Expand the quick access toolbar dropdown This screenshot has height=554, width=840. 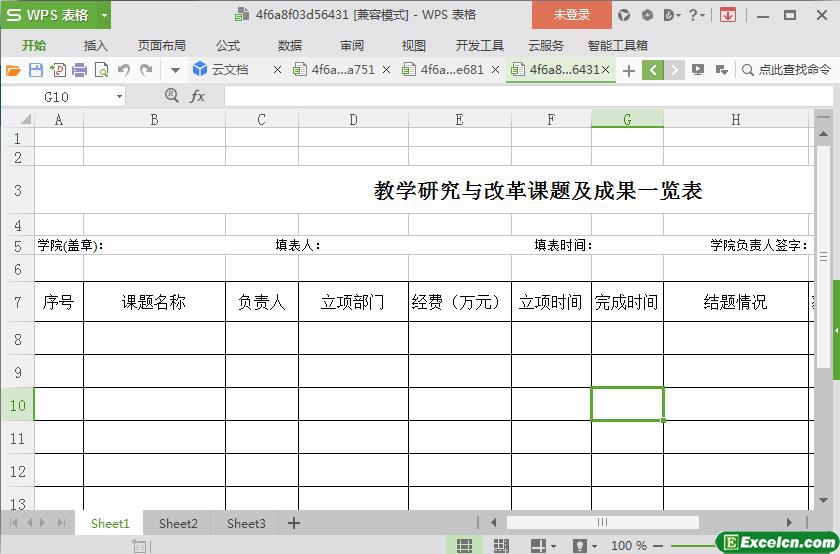coord(174,70)
